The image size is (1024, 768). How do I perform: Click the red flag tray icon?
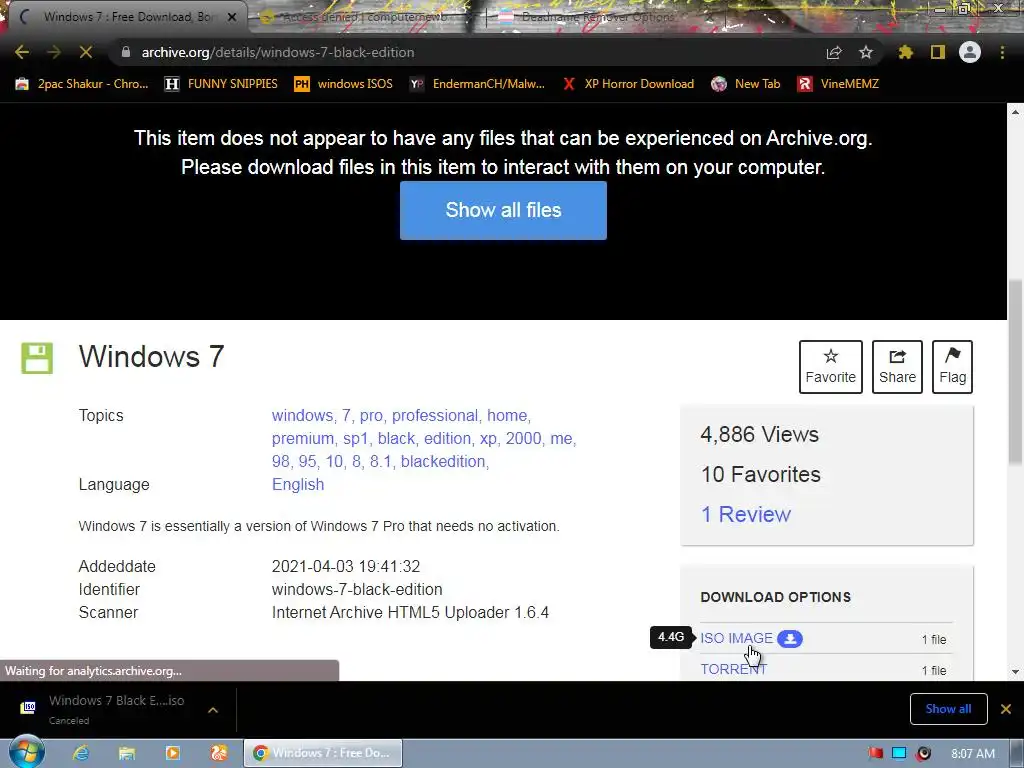click(x=875, y=754)
